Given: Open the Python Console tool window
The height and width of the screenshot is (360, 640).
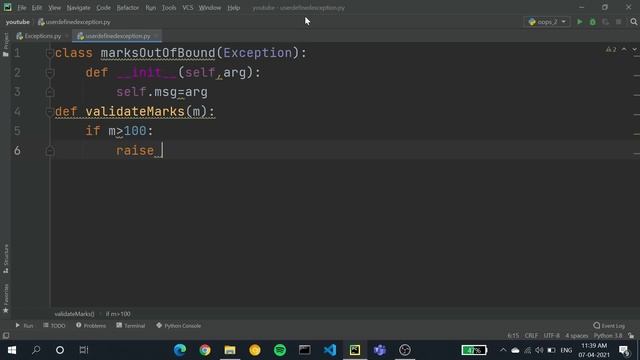Looking at the screenshot, I should (178, 326).
